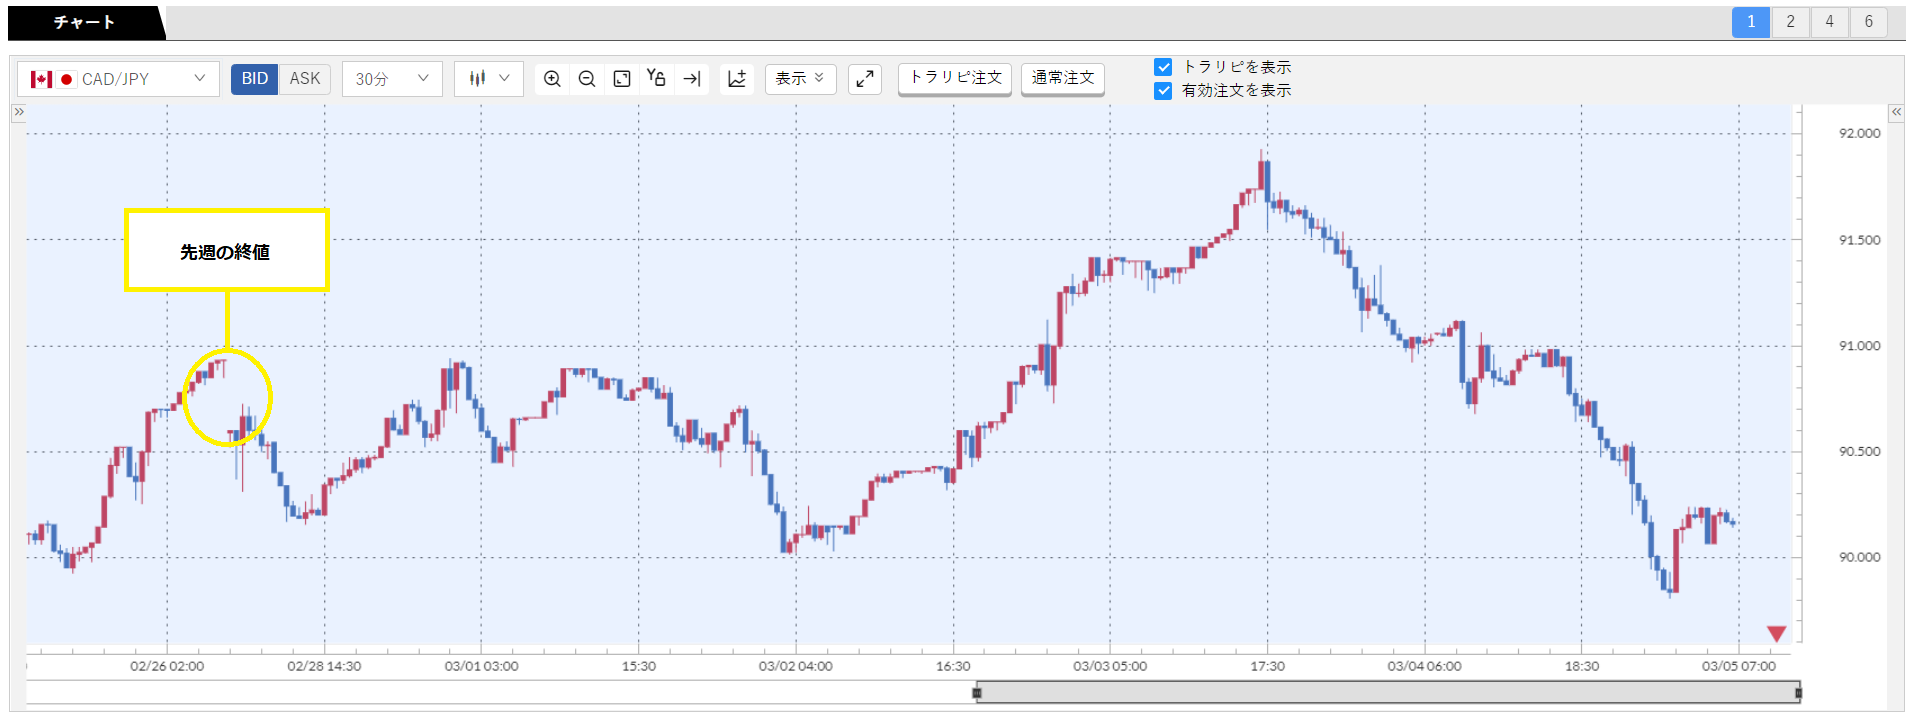Click the 02/28 14:30 time label
The height and width of the screenshot is (717, 1917).
[x=324, y=666]
